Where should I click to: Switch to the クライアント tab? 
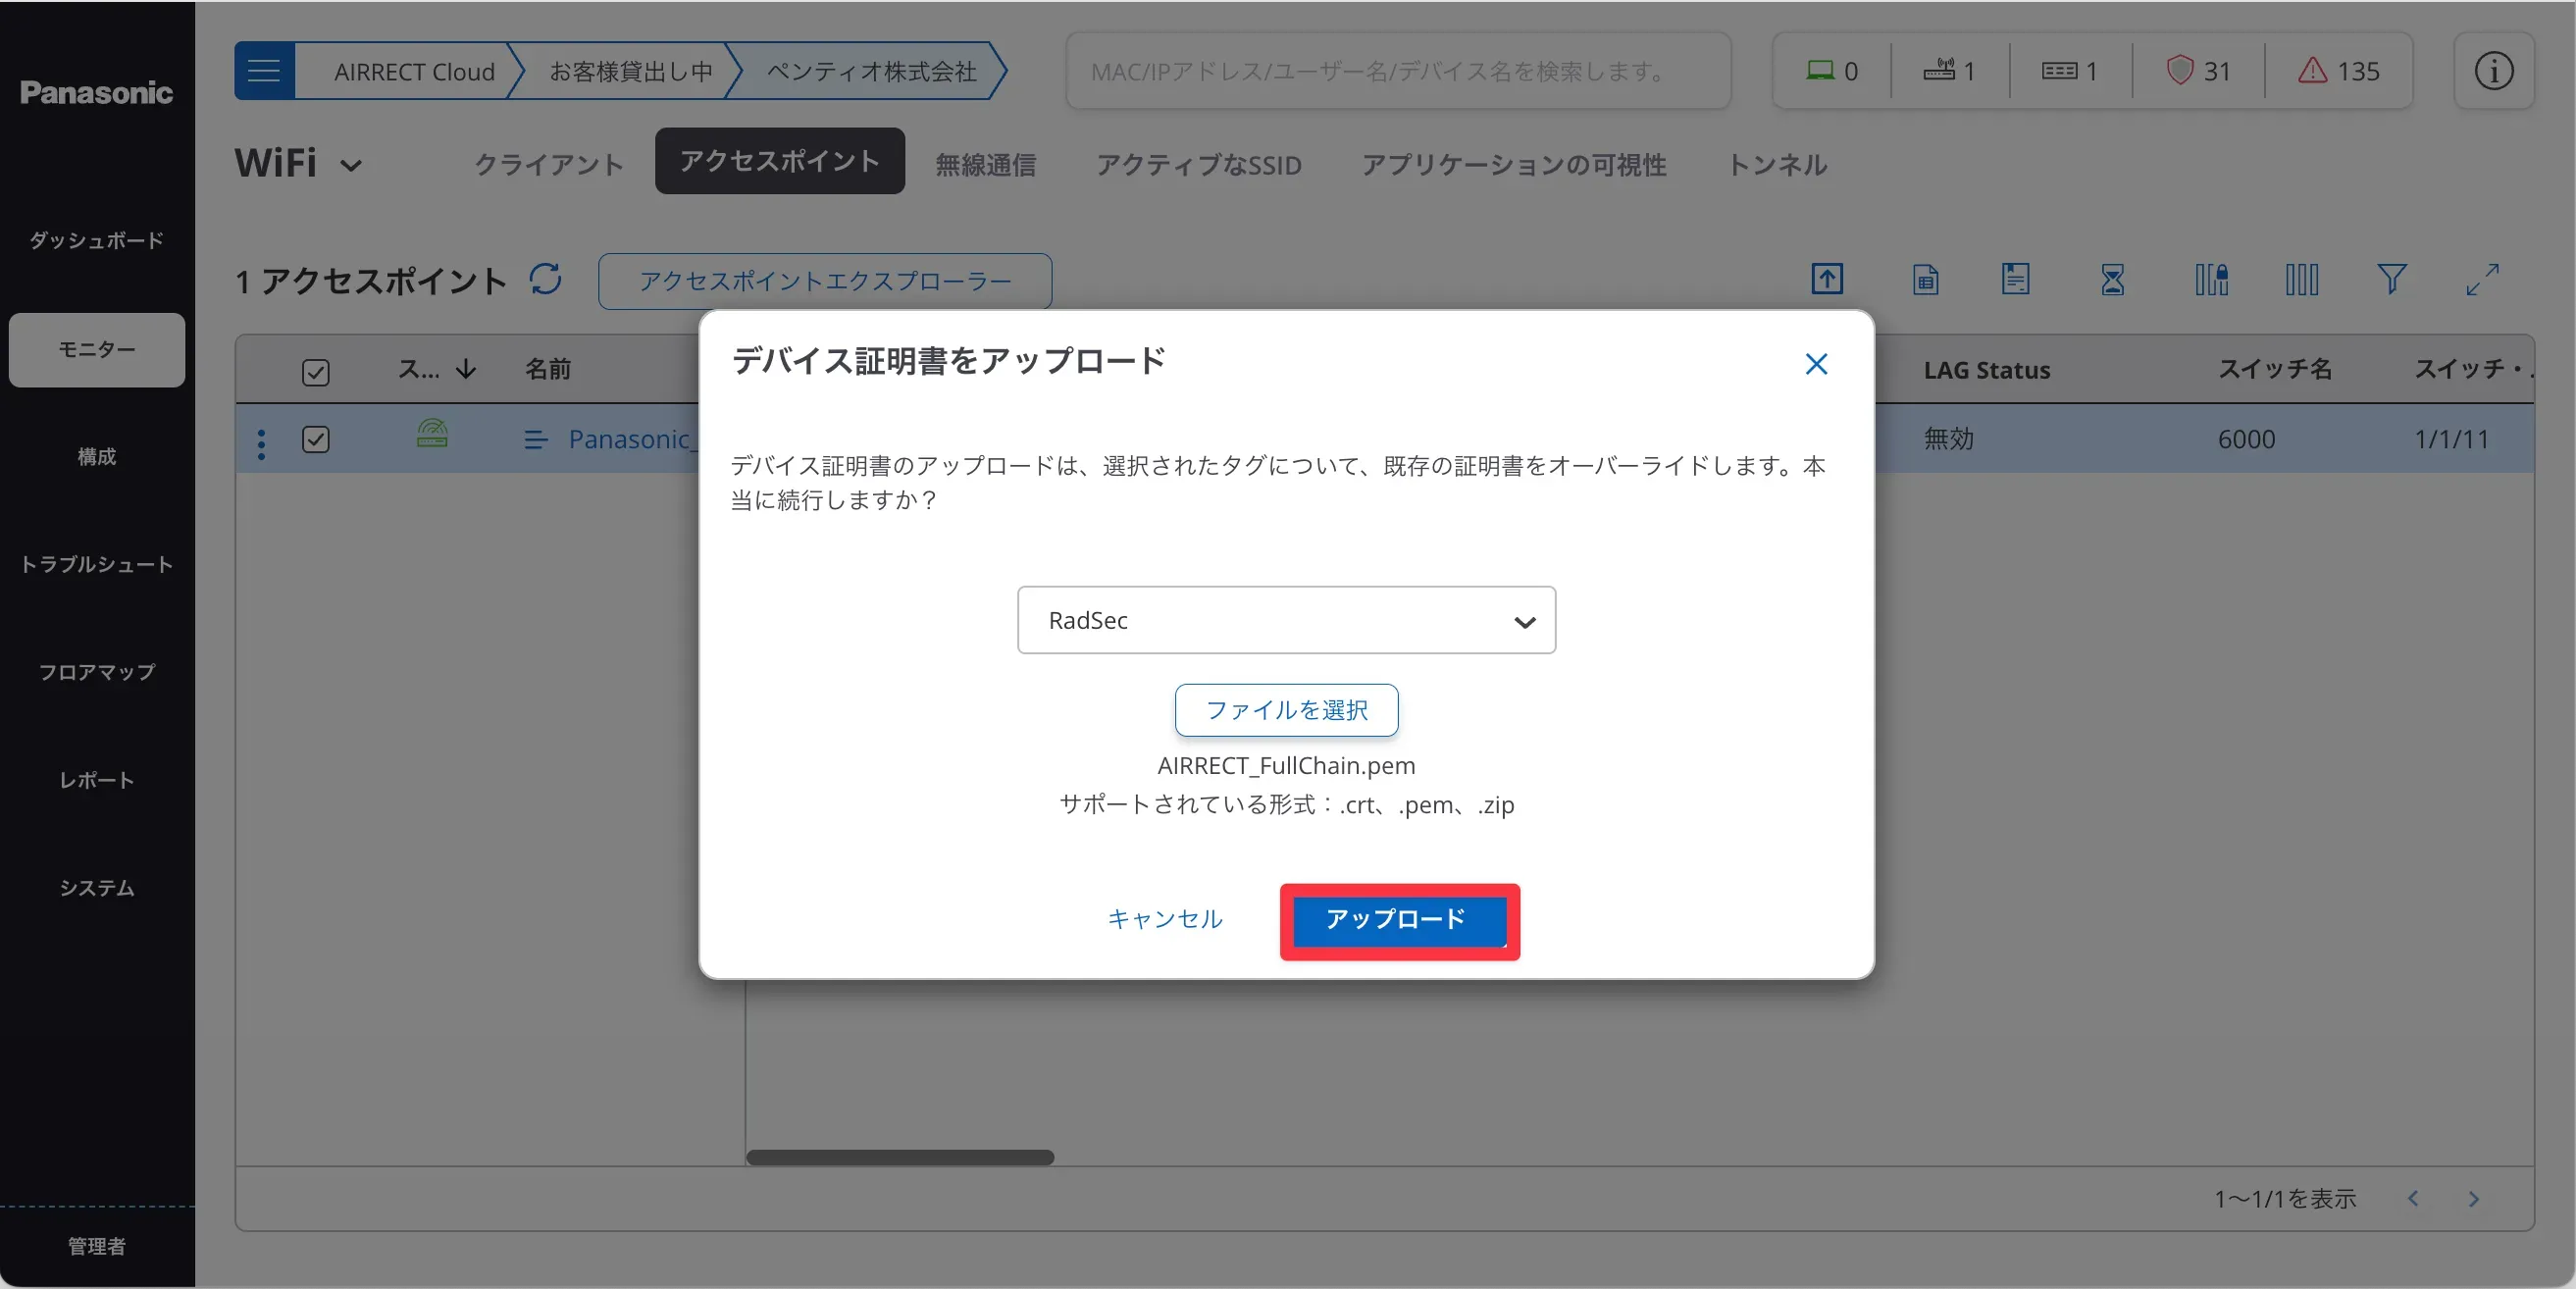coord(548,164)
